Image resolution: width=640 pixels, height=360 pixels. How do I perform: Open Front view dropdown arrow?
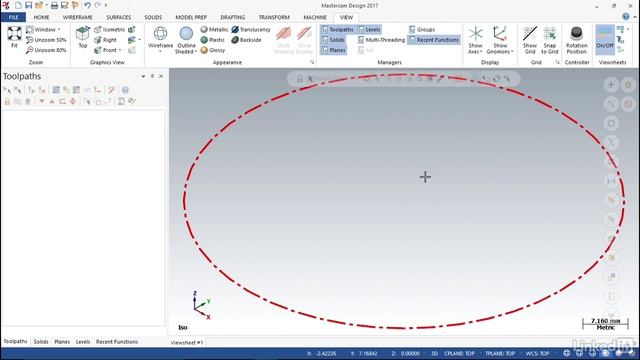tap(120, 50)
